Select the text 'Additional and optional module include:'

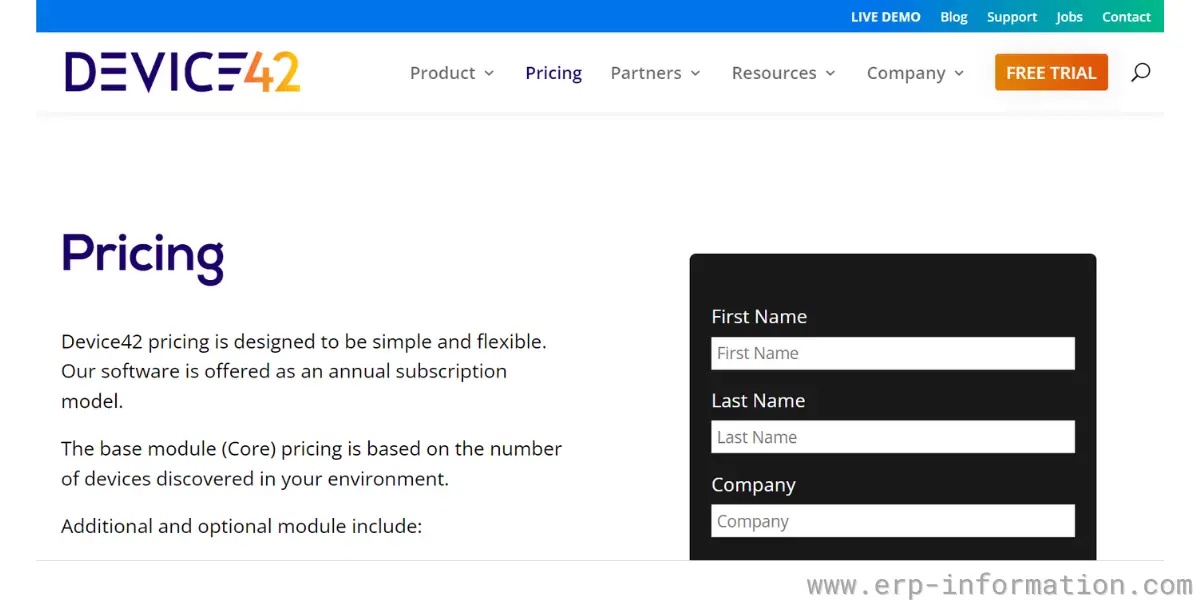click(242, 526)
